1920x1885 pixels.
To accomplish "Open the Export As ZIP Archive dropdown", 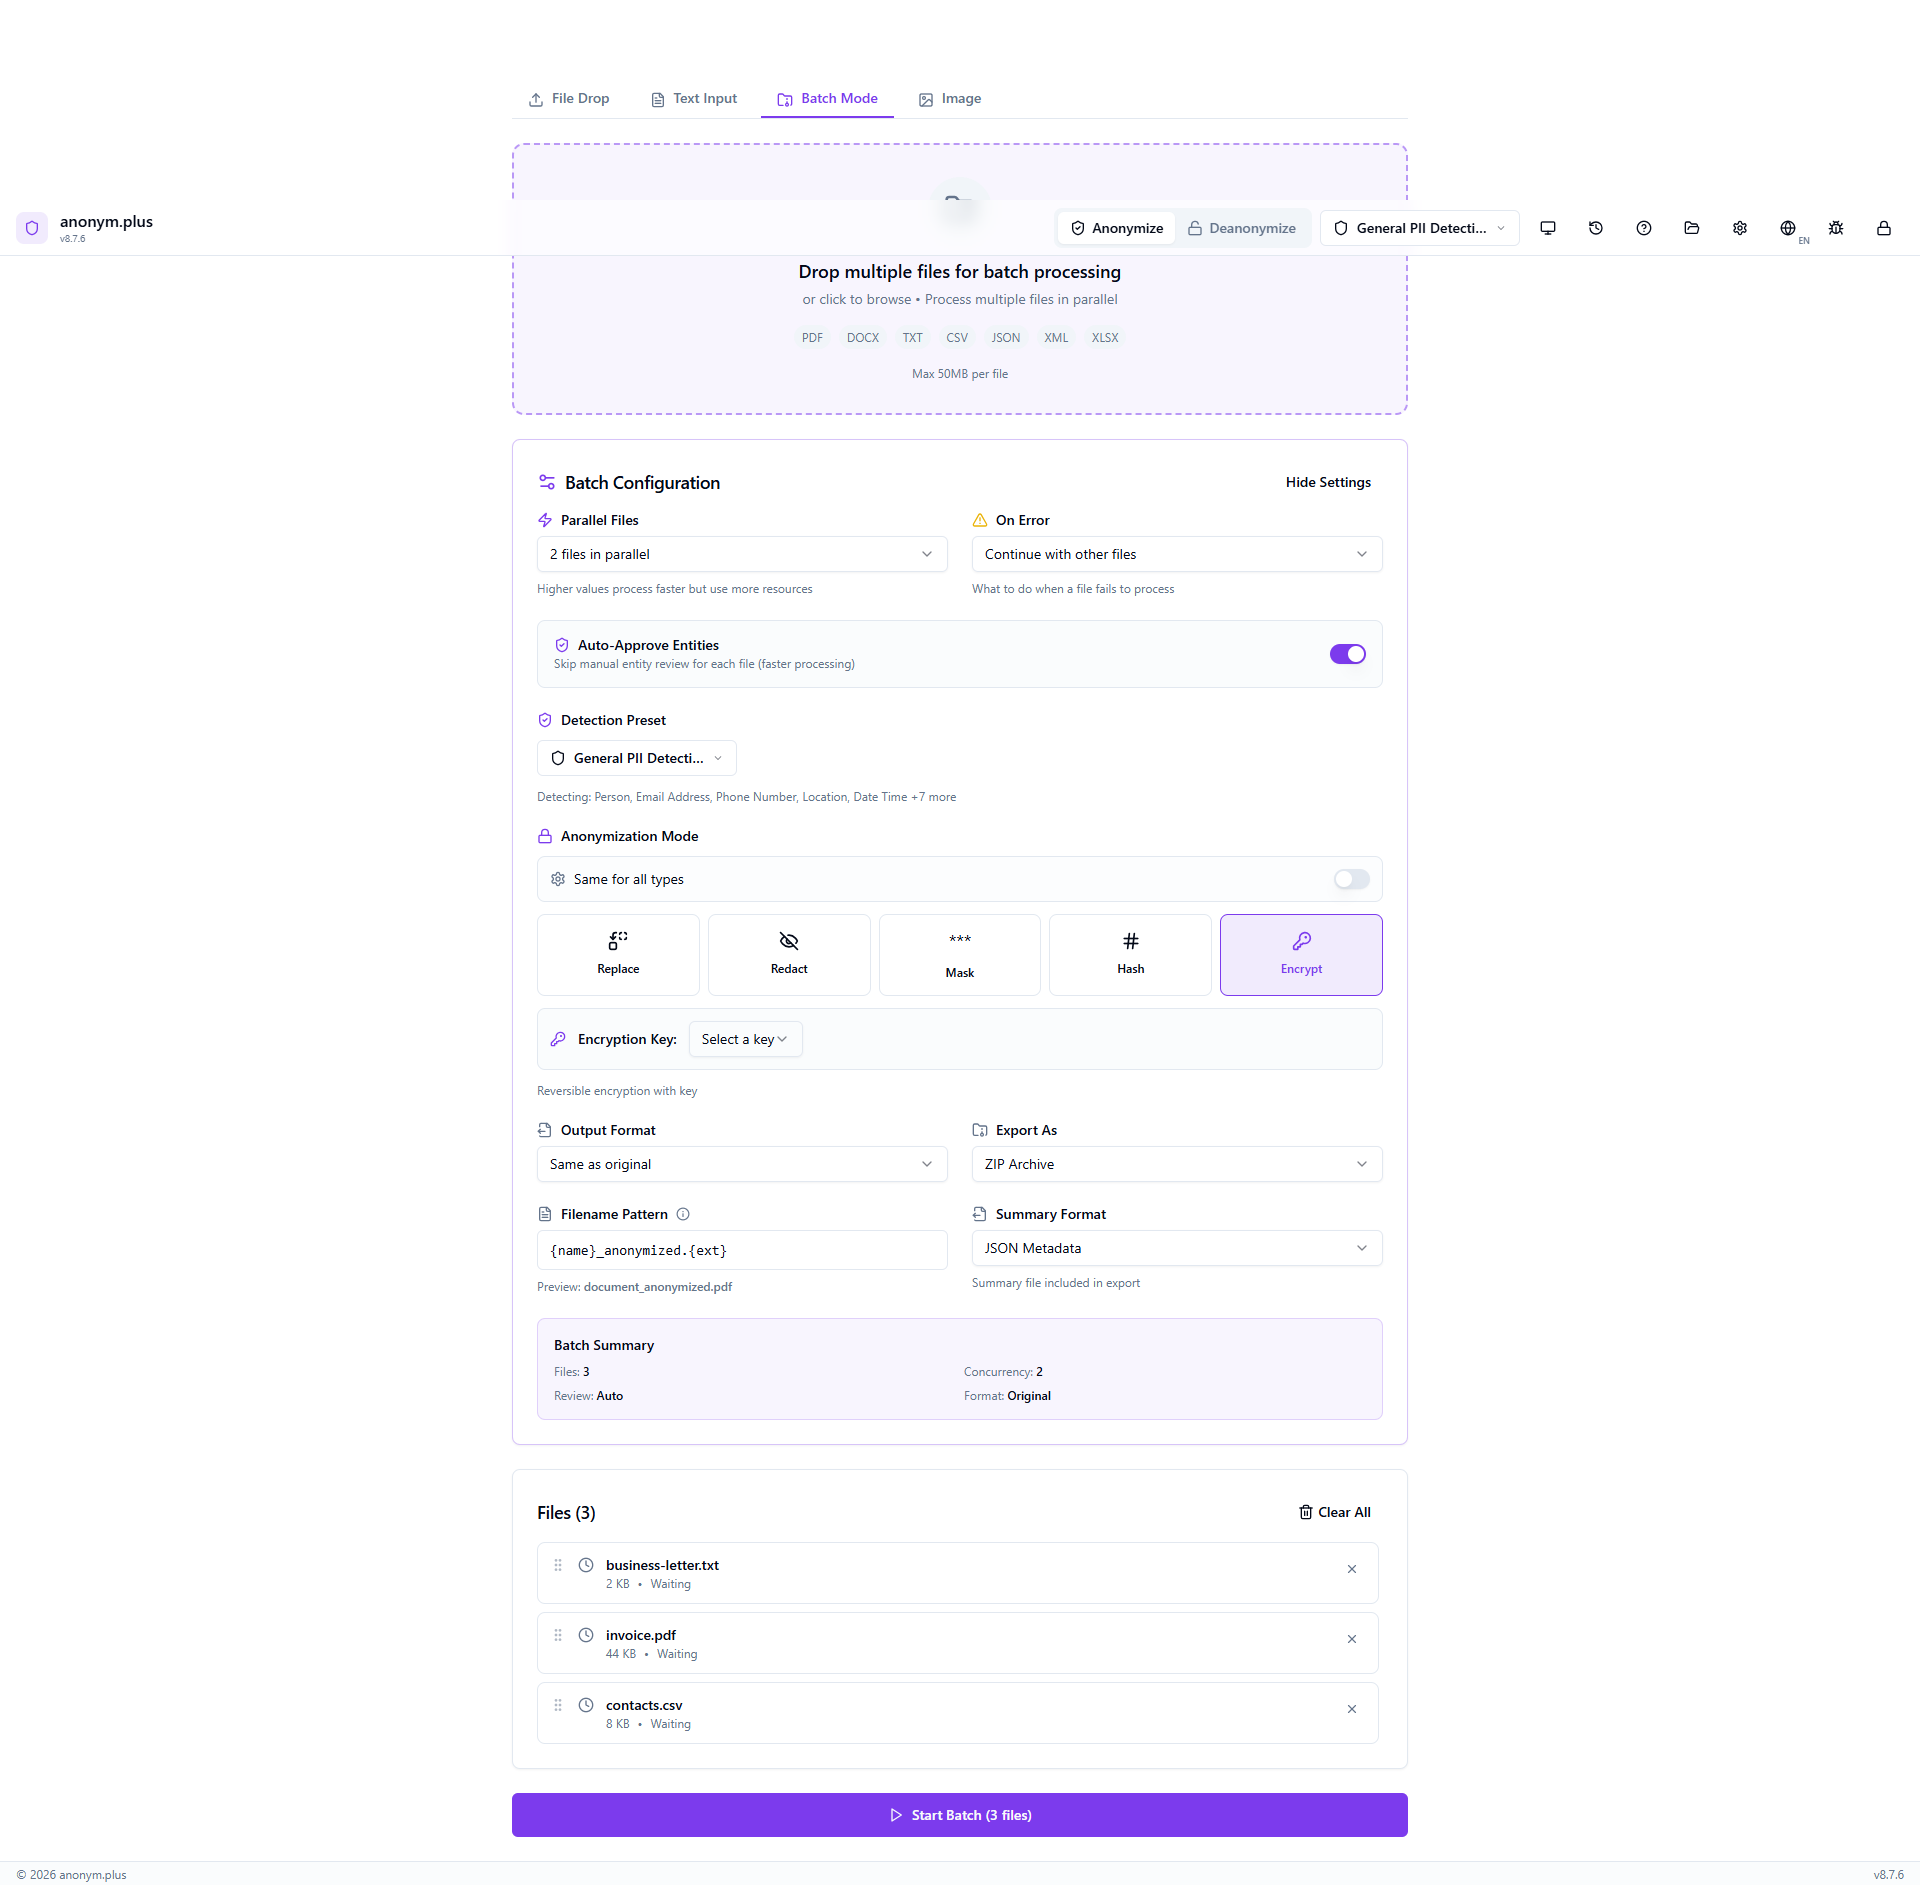I will (1176, 1164).
